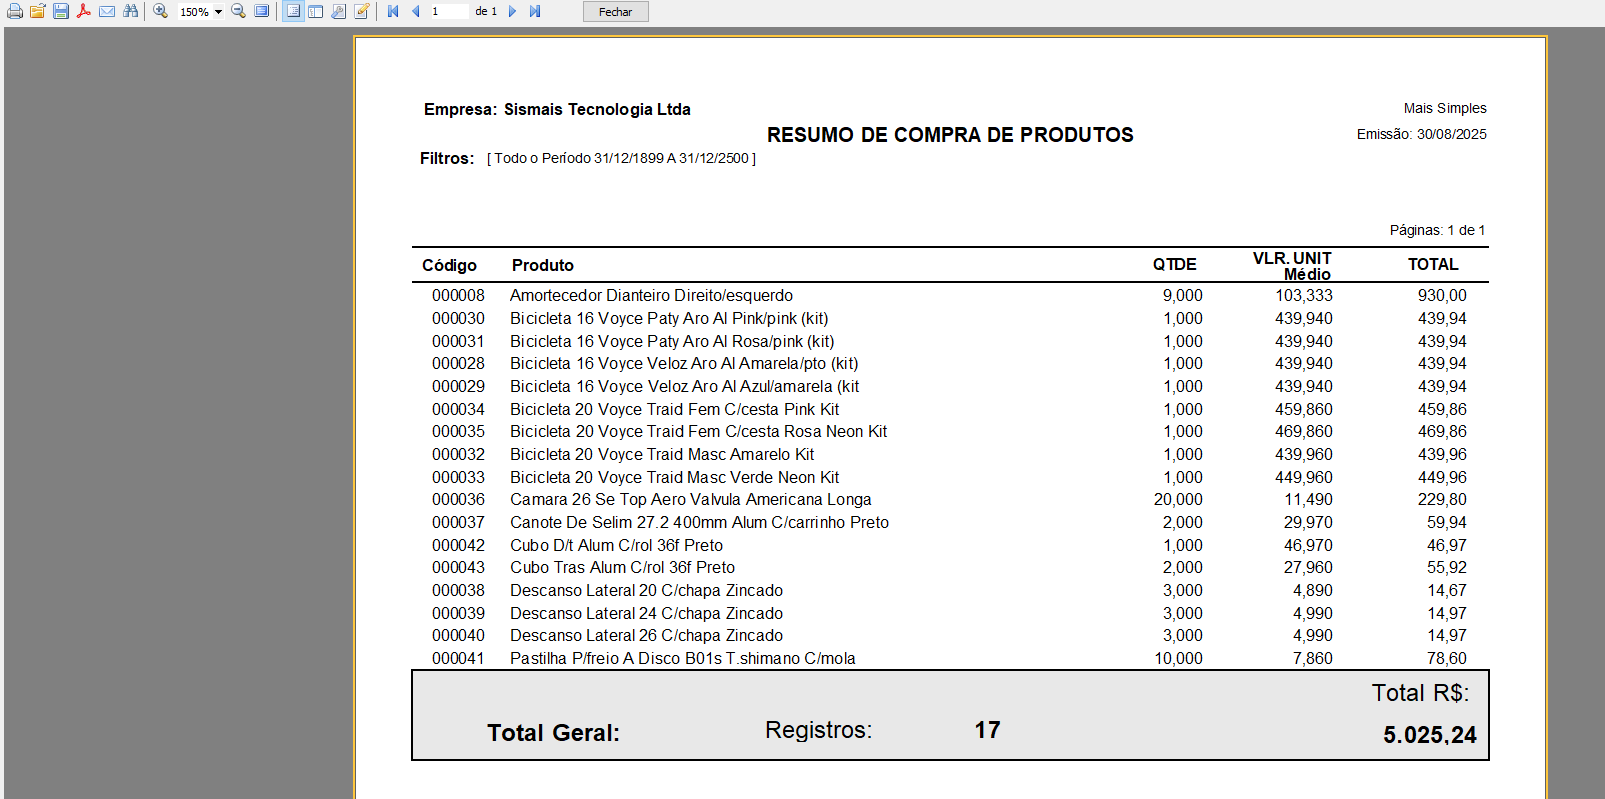Save the report using the floppy icon
This screenshot has height=799, width=1605.
(61, 11)
